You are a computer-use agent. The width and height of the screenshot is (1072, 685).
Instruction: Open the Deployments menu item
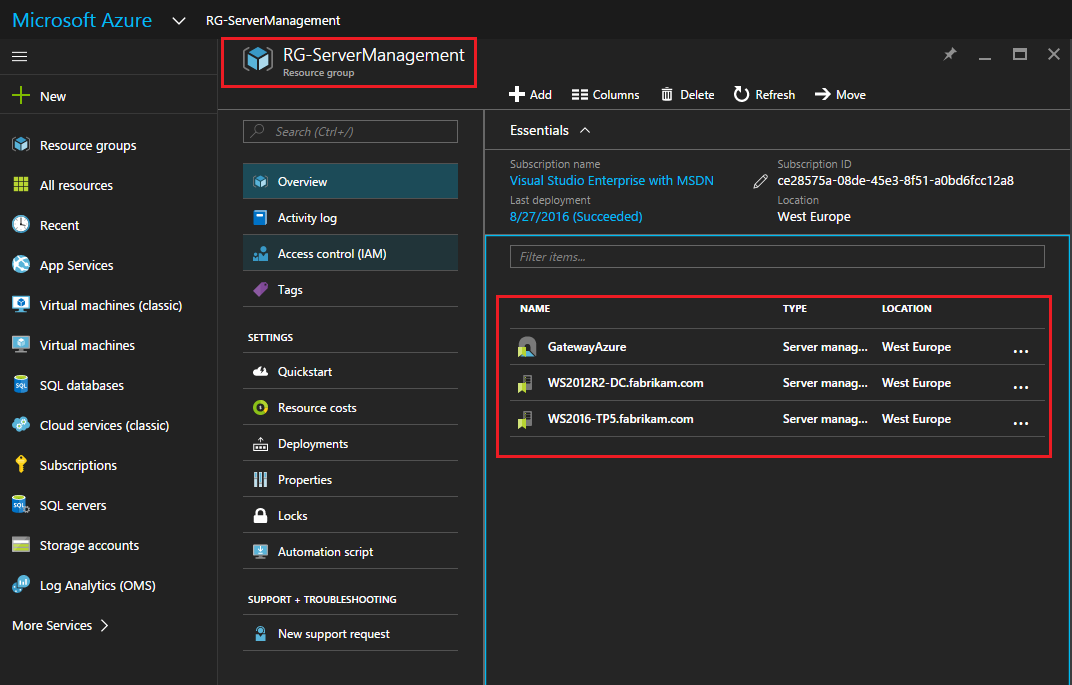pos(350,444)
